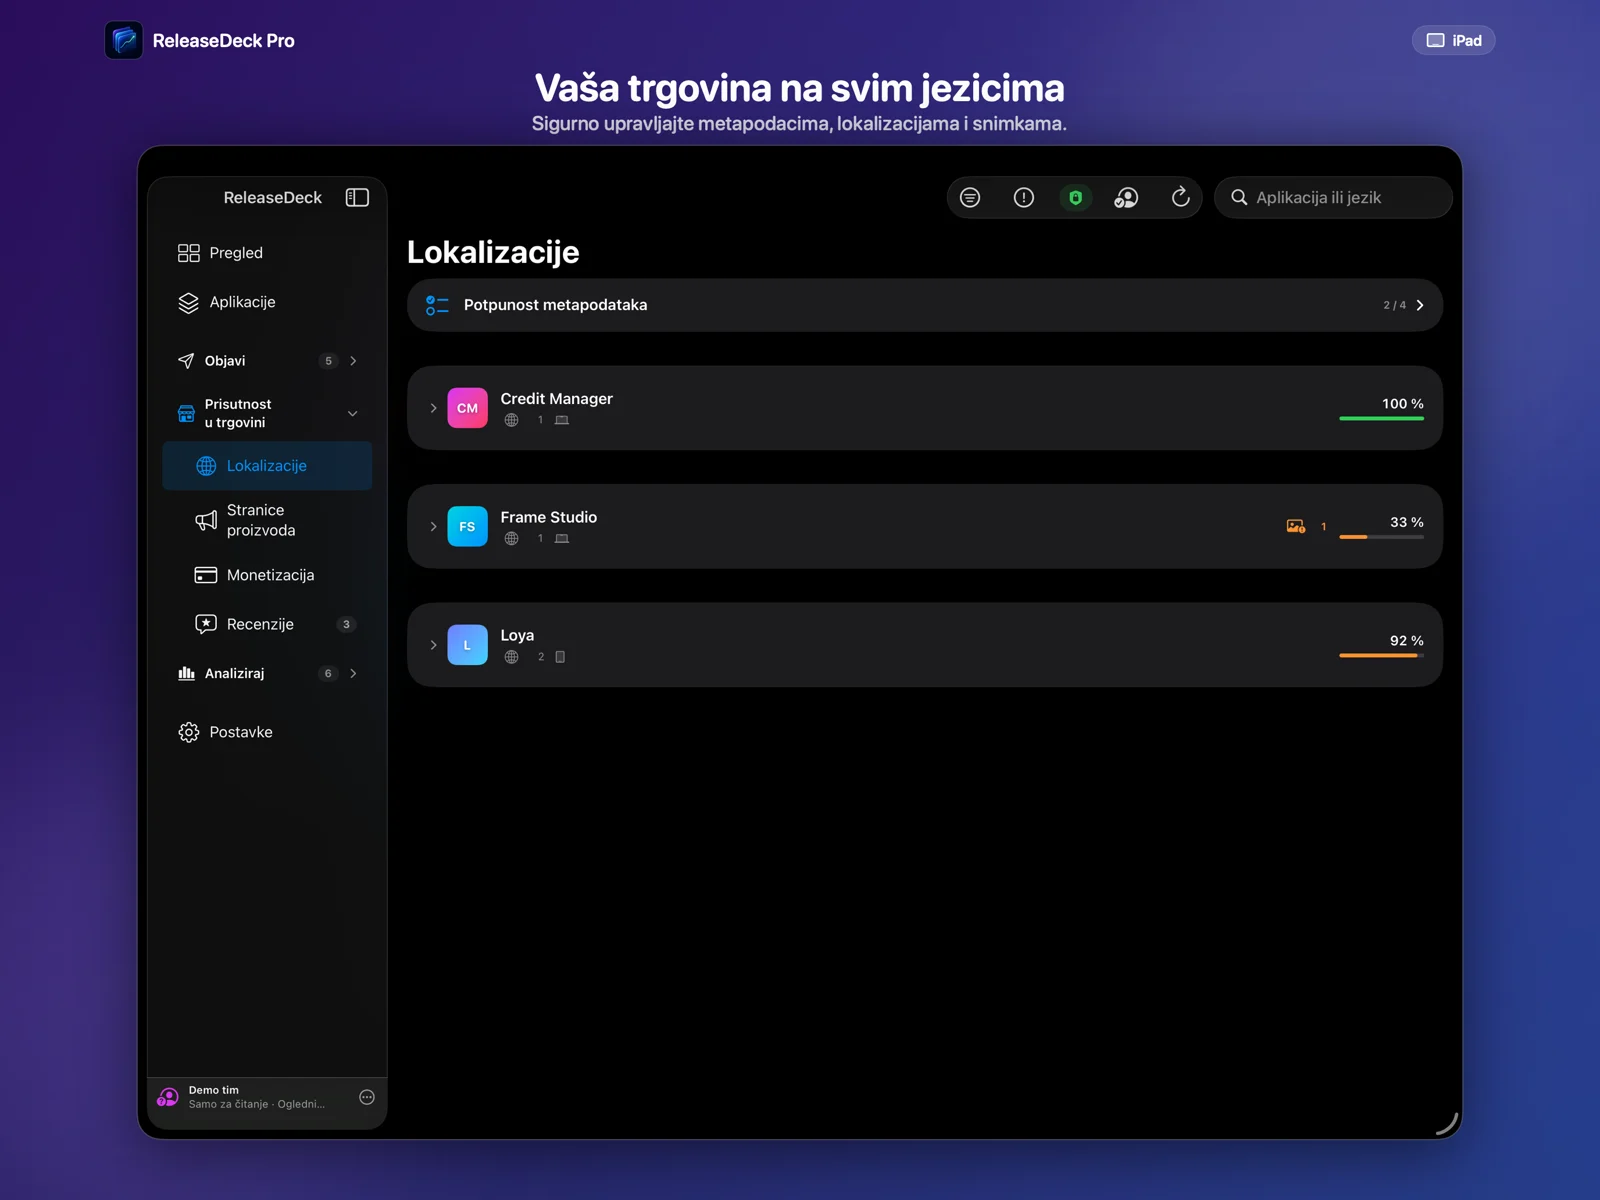
Task: Click the Credit Manager 100 % progress bar
Action: [x=1381, y=418]
